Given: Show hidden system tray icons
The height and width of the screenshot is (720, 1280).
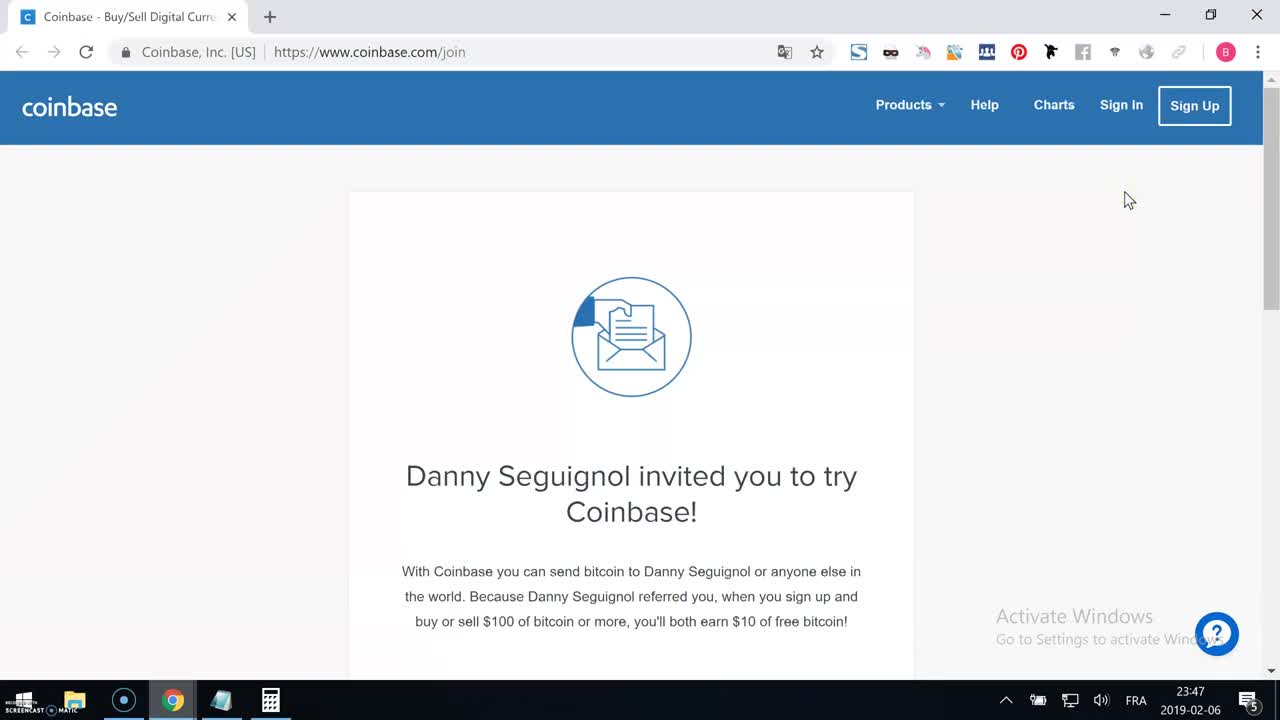Looking at the screenshot, I should click(1006, 700).
